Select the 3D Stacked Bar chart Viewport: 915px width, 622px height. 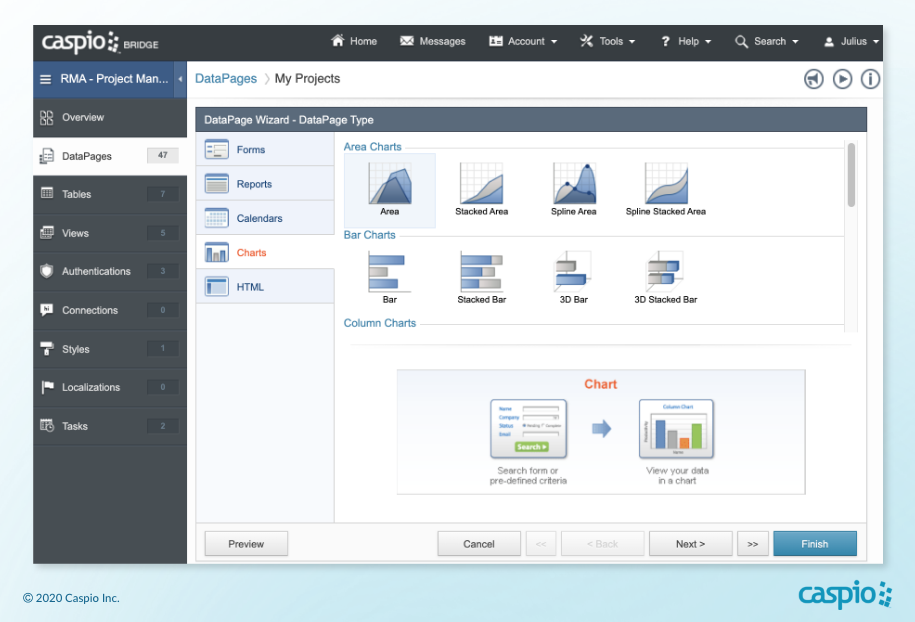(x=666, y=272)
